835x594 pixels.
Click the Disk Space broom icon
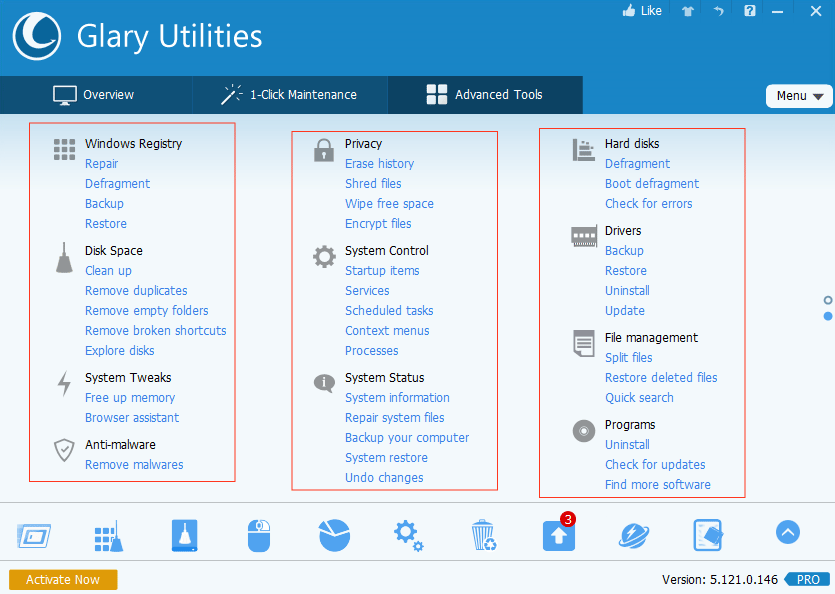pos(64,258)
